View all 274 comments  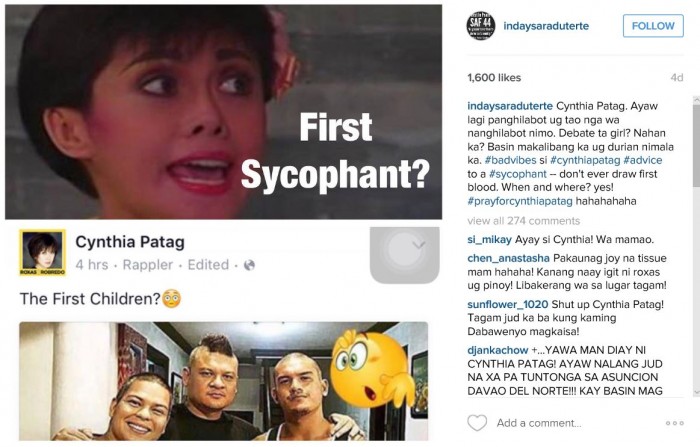(524, 221)
